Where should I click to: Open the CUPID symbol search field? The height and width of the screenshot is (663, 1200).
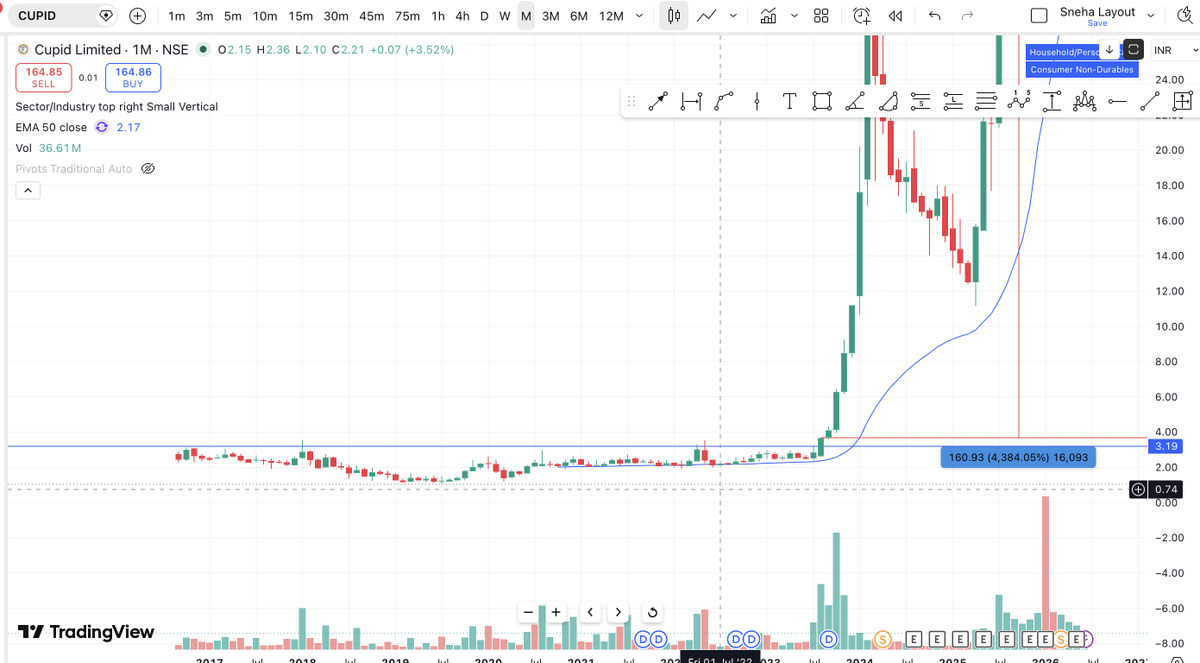pos(62,16)
